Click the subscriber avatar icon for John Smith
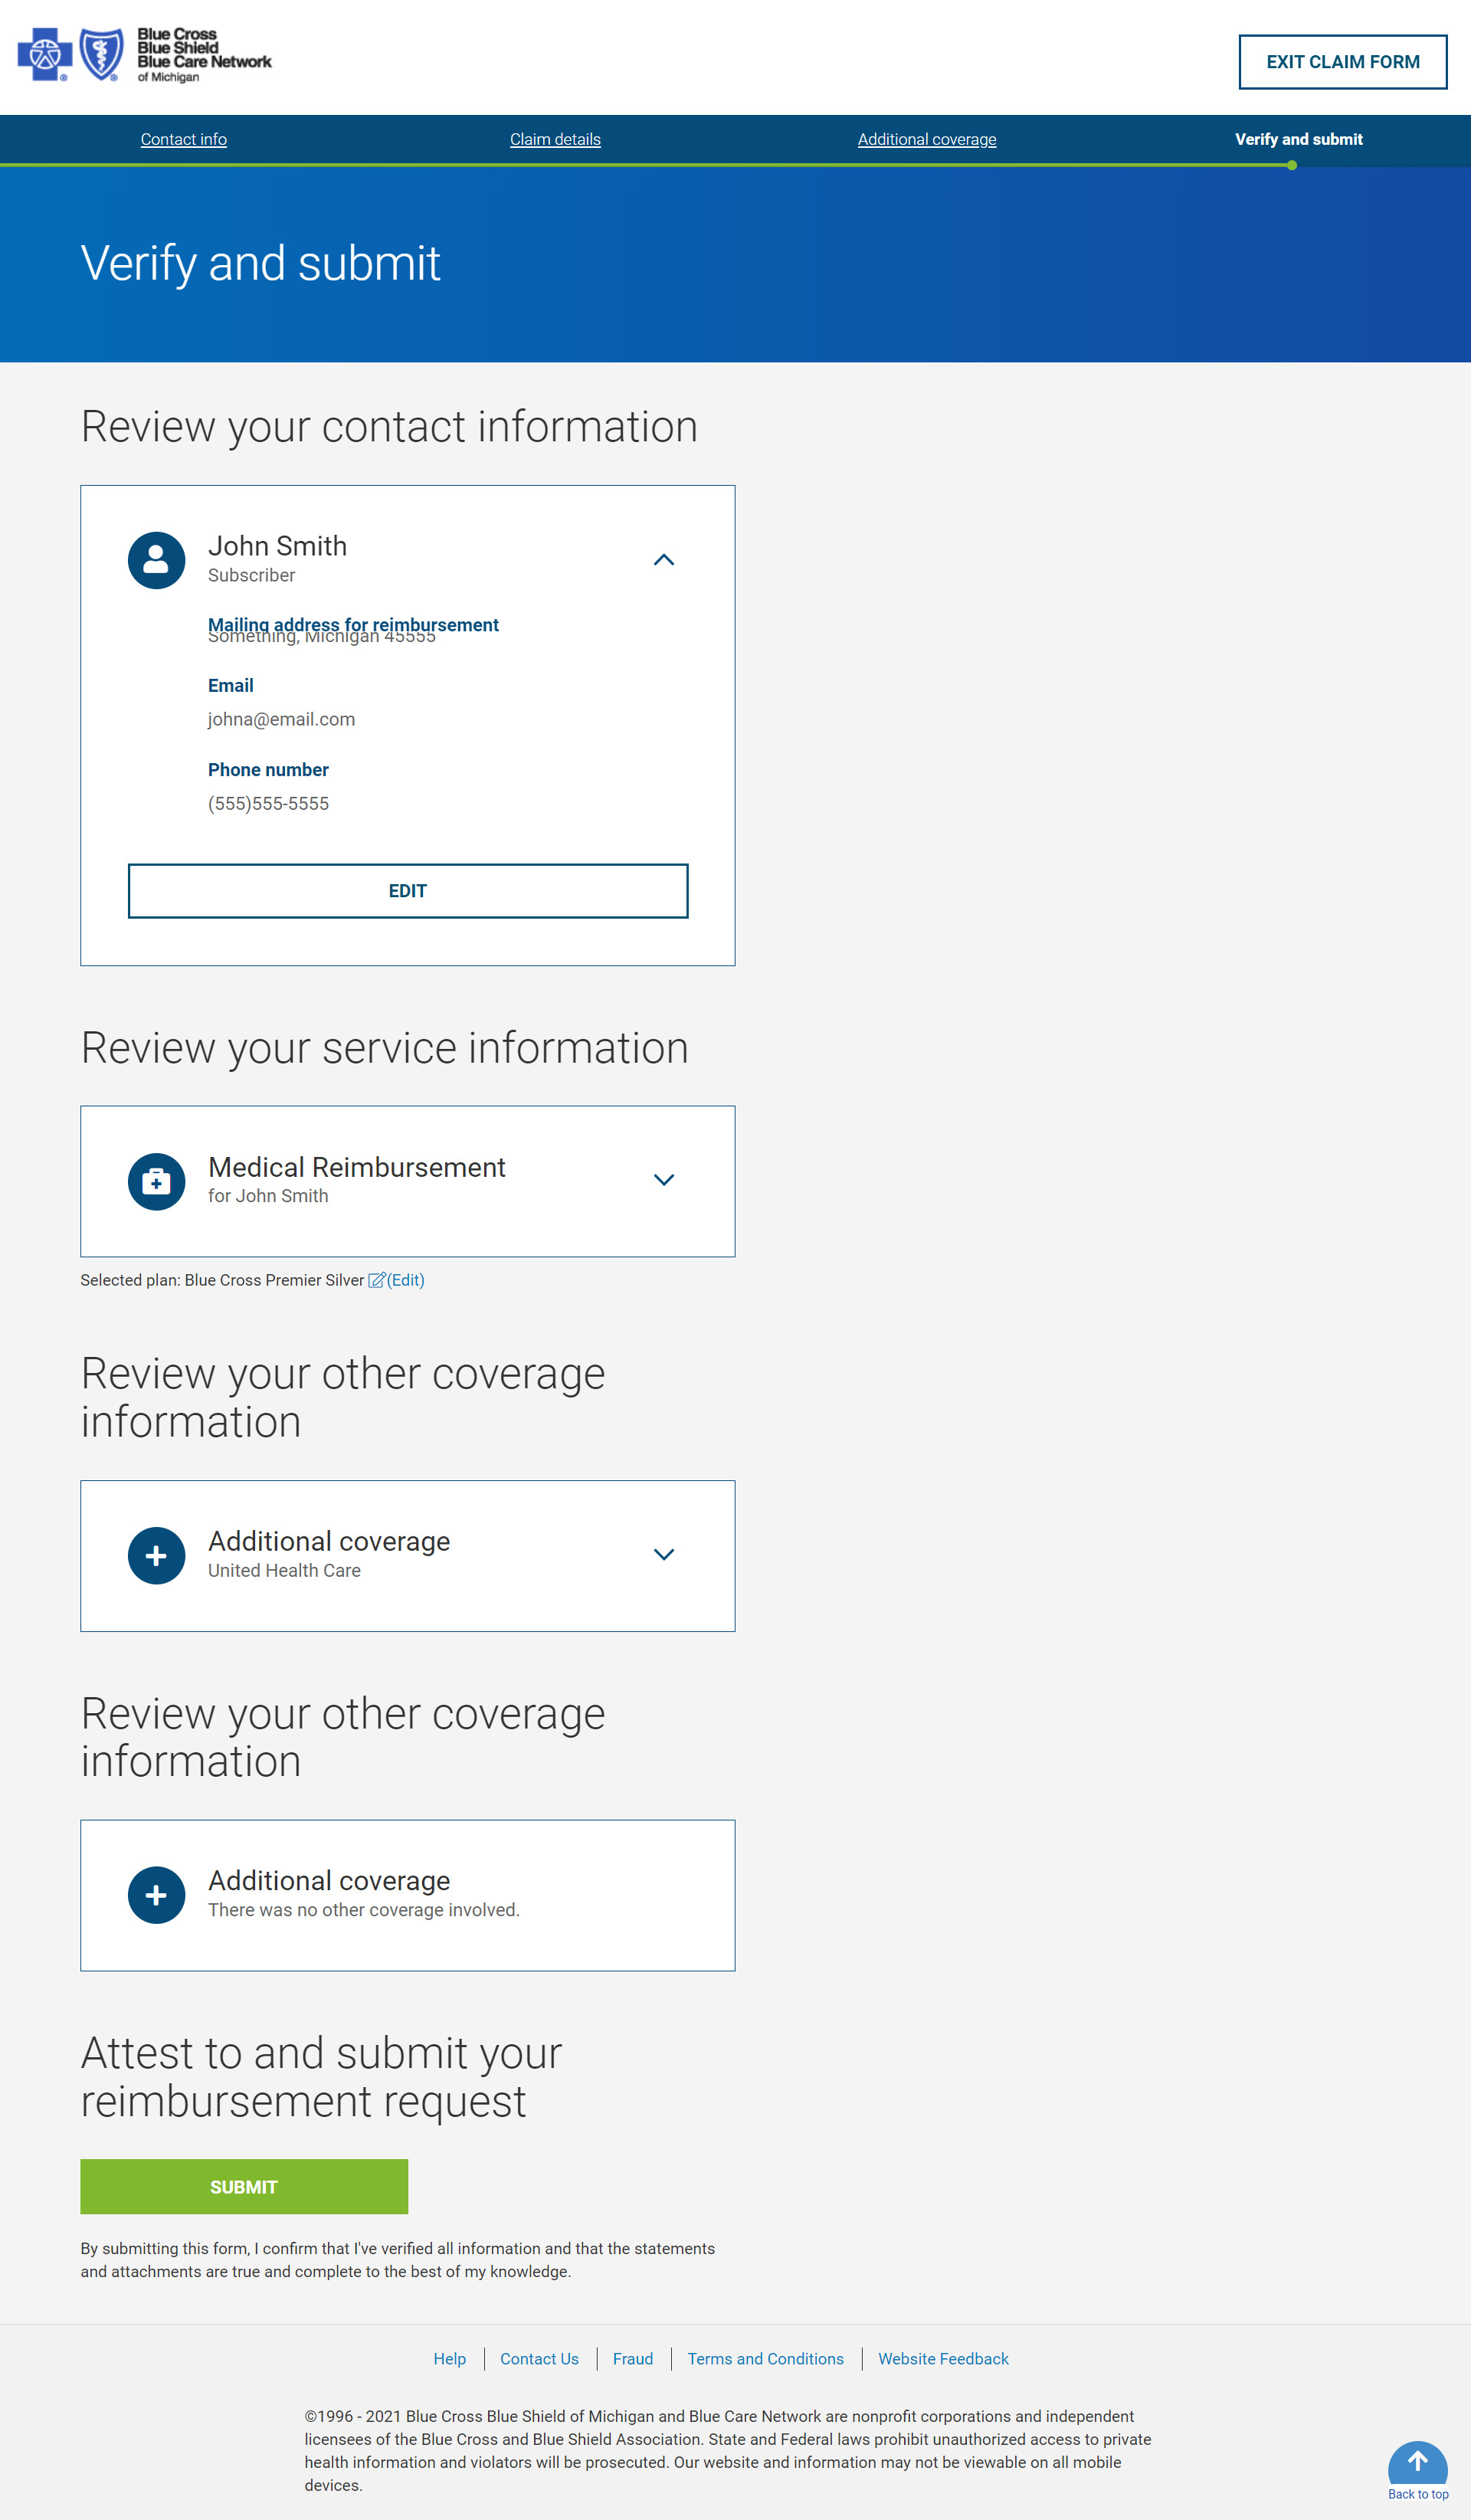1471x2520 pixels. coord(156,560)
